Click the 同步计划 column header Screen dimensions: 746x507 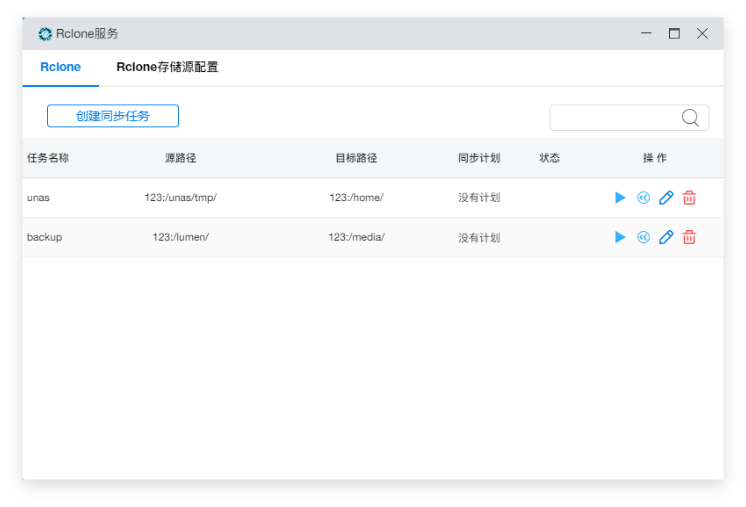click(x=479, y=158)
